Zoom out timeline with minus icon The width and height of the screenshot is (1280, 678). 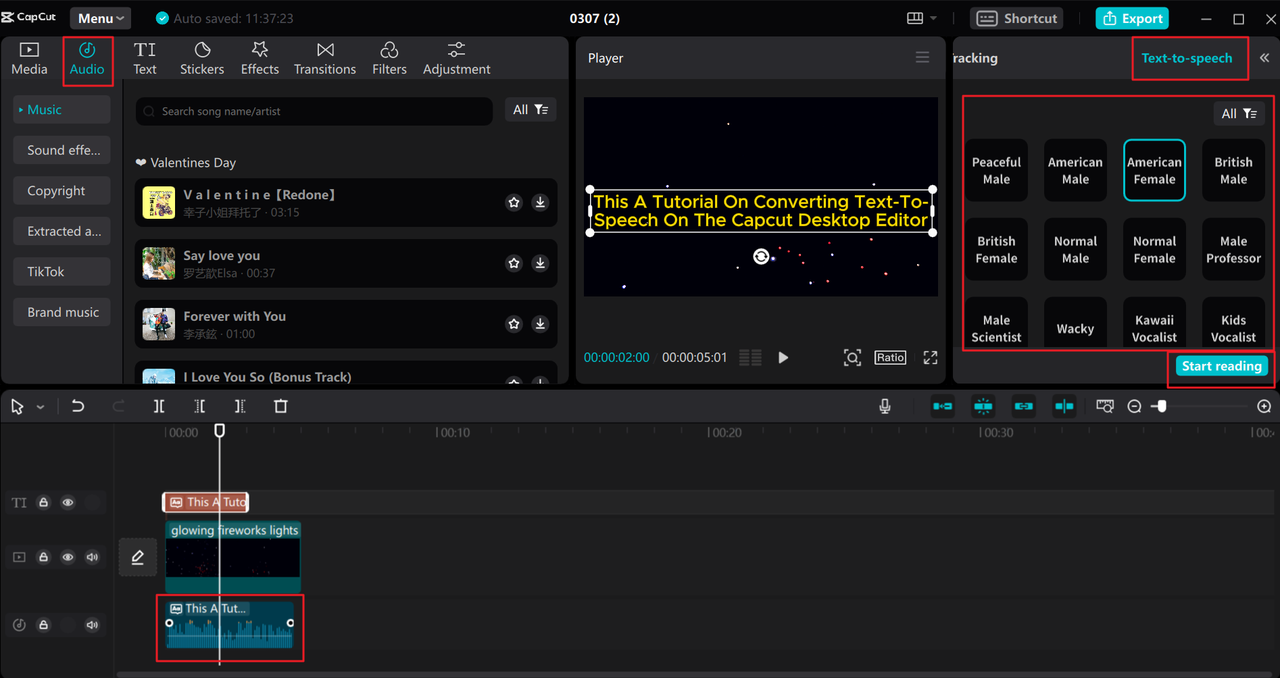click(x=1134, y=406)
